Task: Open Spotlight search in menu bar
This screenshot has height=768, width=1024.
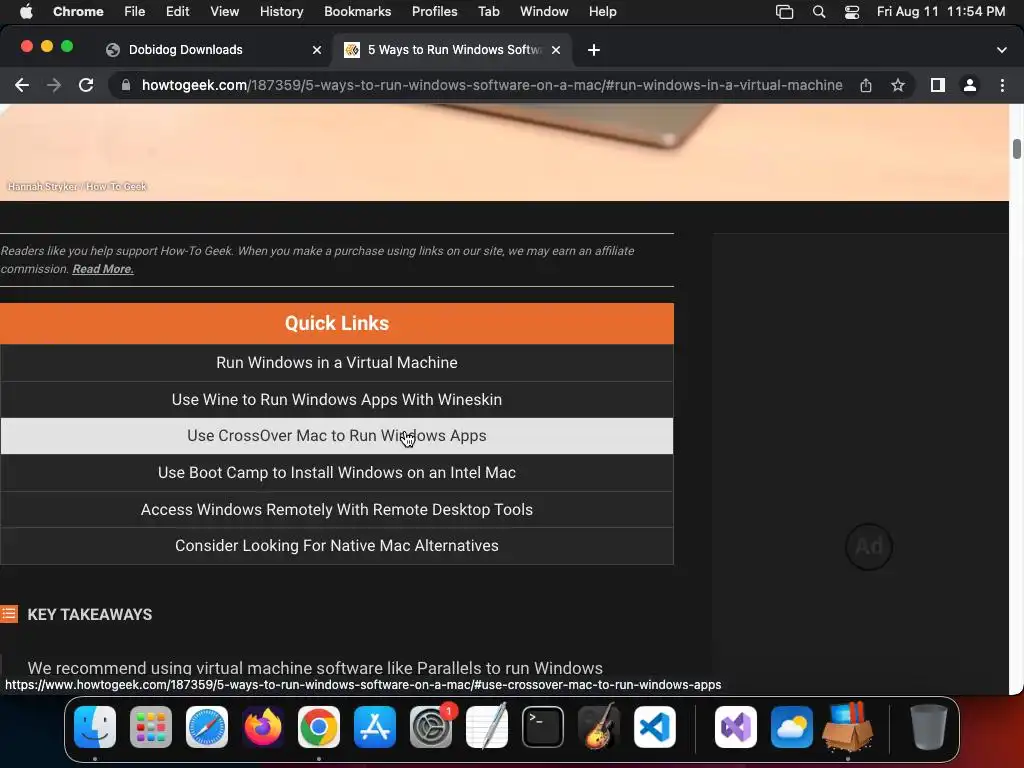Action: [818, 11]
